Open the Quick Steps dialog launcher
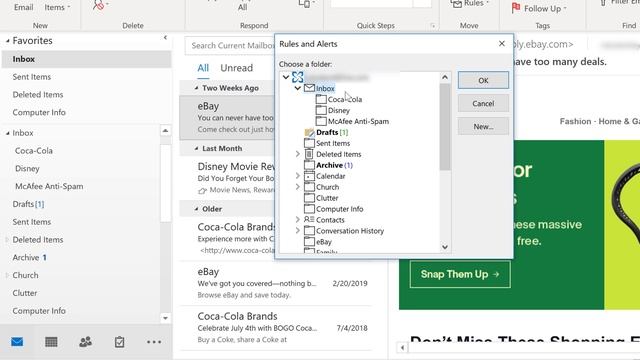Image resolution: width=640 pixels, height=360 pixels. pos(433,26)
